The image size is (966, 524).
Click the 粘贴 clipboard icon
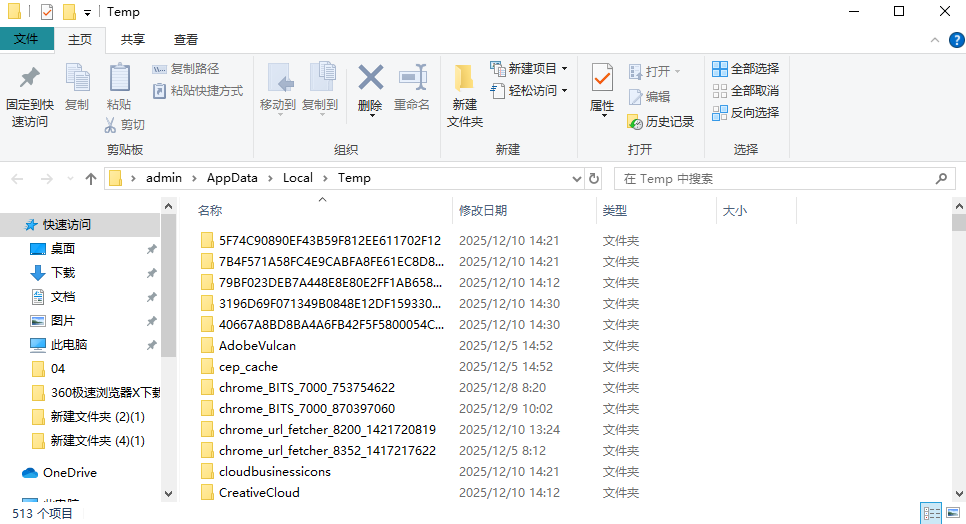119,78
